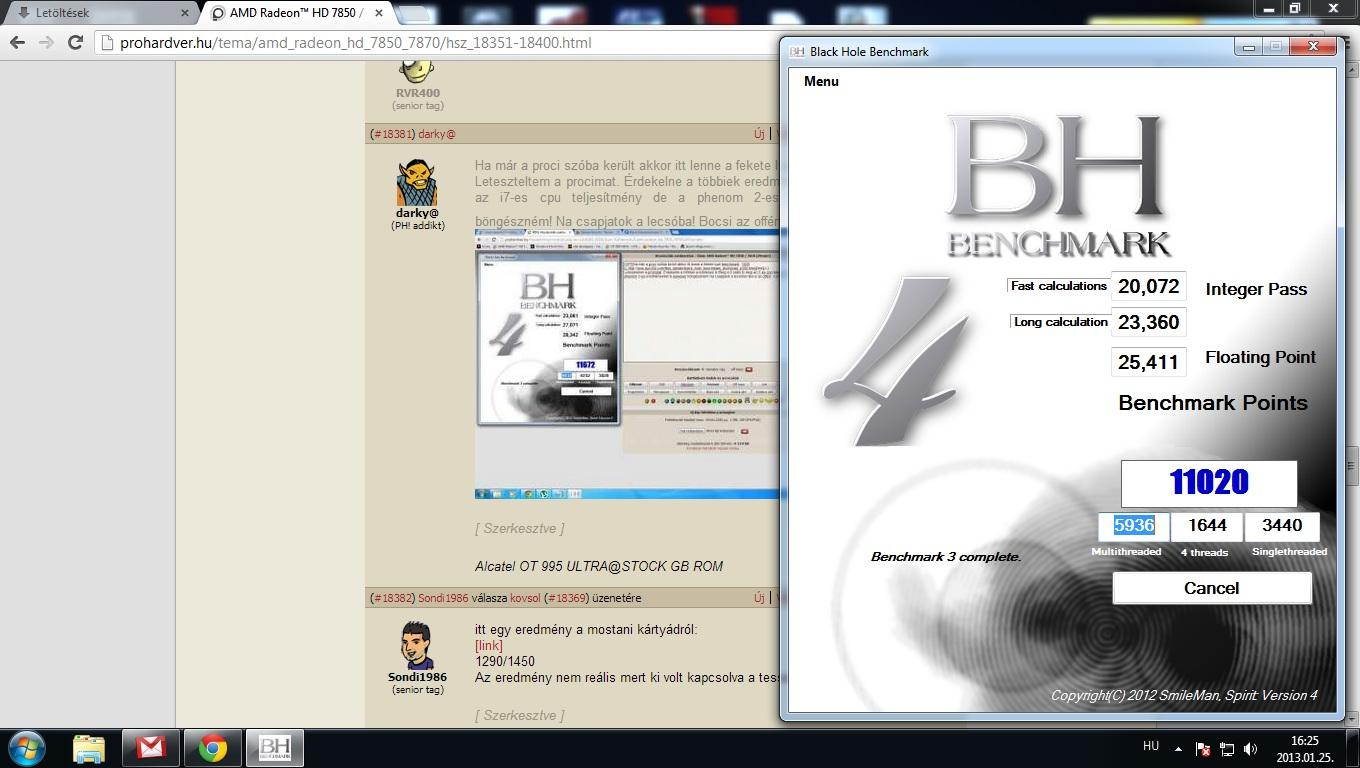Viewport: 1360px width, 768px height.
Task: Open the embedded benchmark screenshot in darky@ post
Action: [627, 364]
